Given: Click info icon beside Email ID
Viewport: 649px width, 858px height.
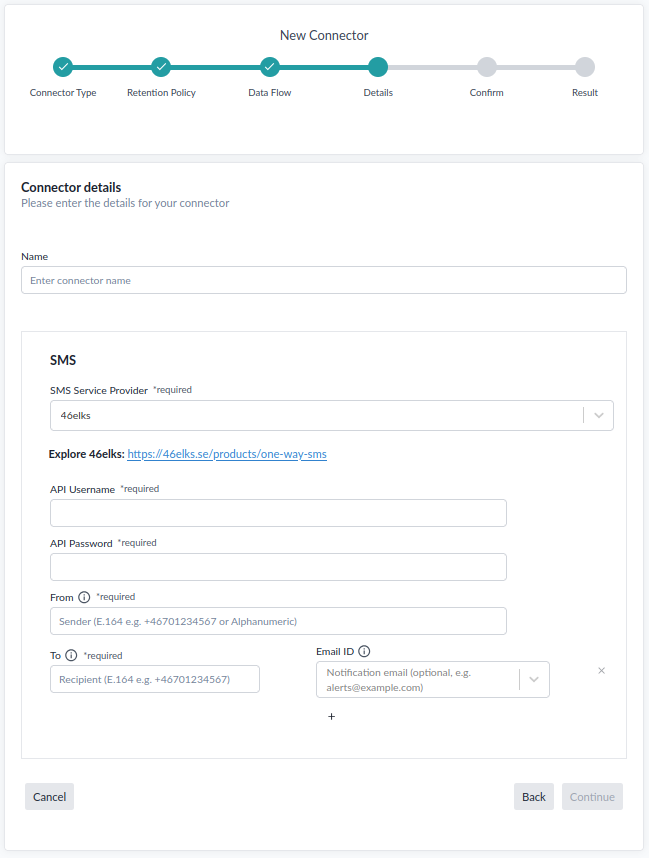Looking at the screenshot, I should (x=364, y=652).
